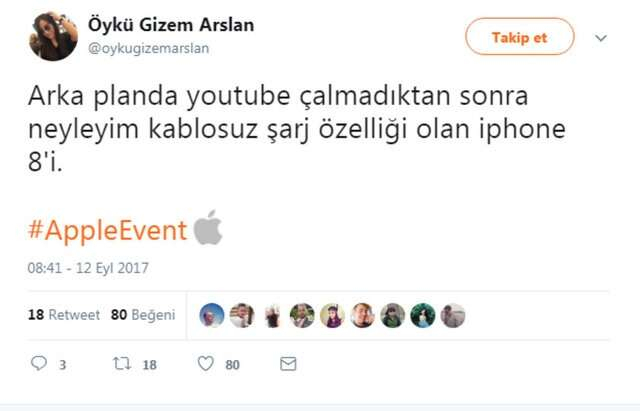Screen dimensions: 640x411
Task: Open first liker avatar with blue sky
Action: coord(212,315)
